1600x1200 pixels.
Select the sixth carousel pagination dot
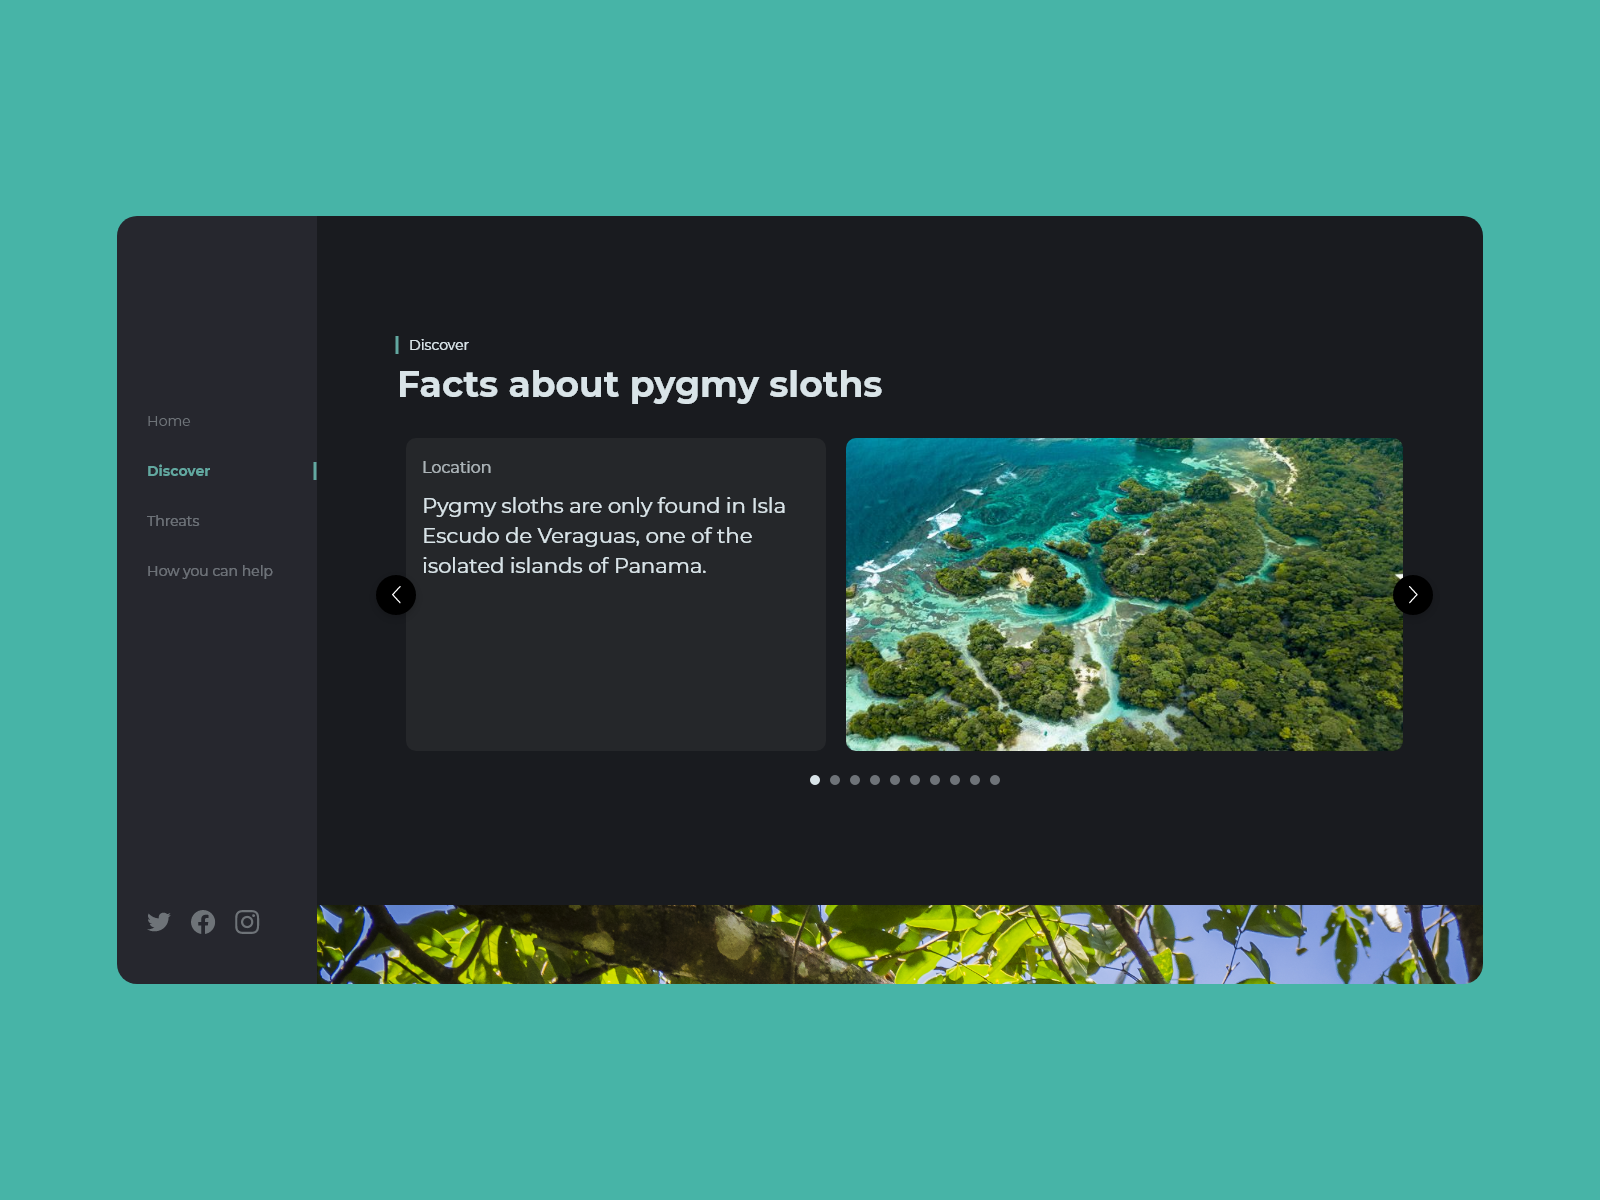915,780
